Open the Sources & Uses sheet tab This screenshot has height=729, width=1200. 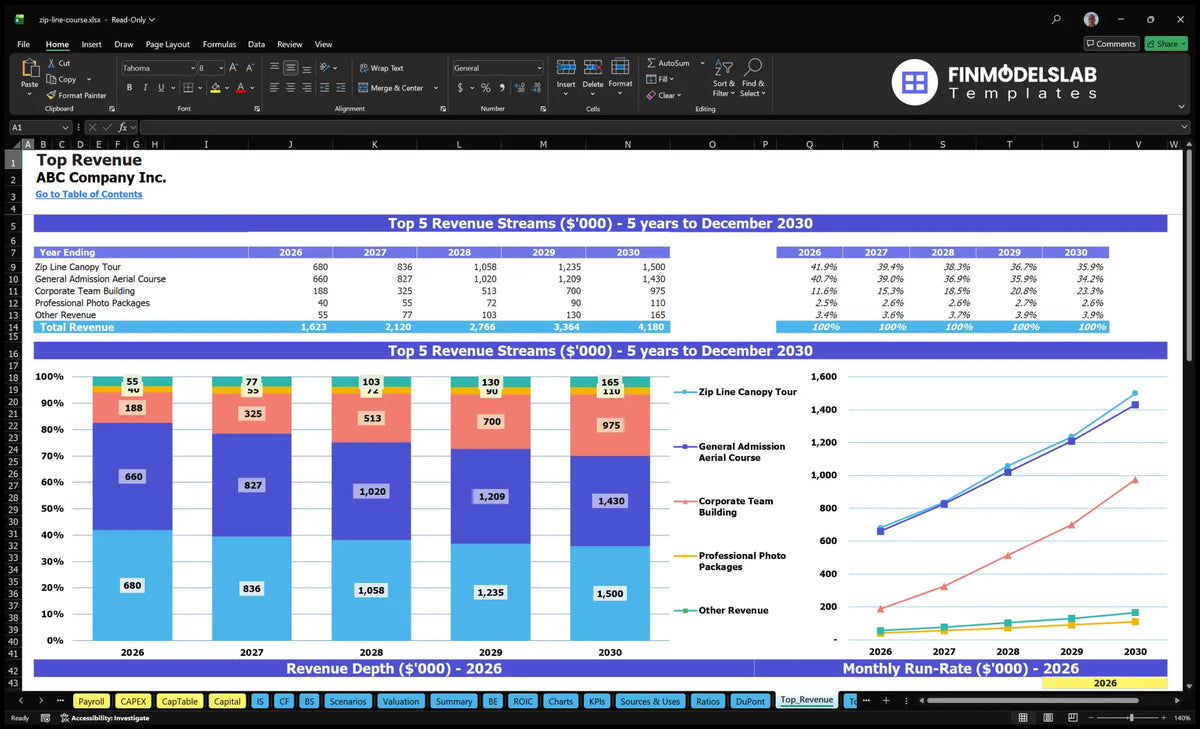click(x=650, y=701)
